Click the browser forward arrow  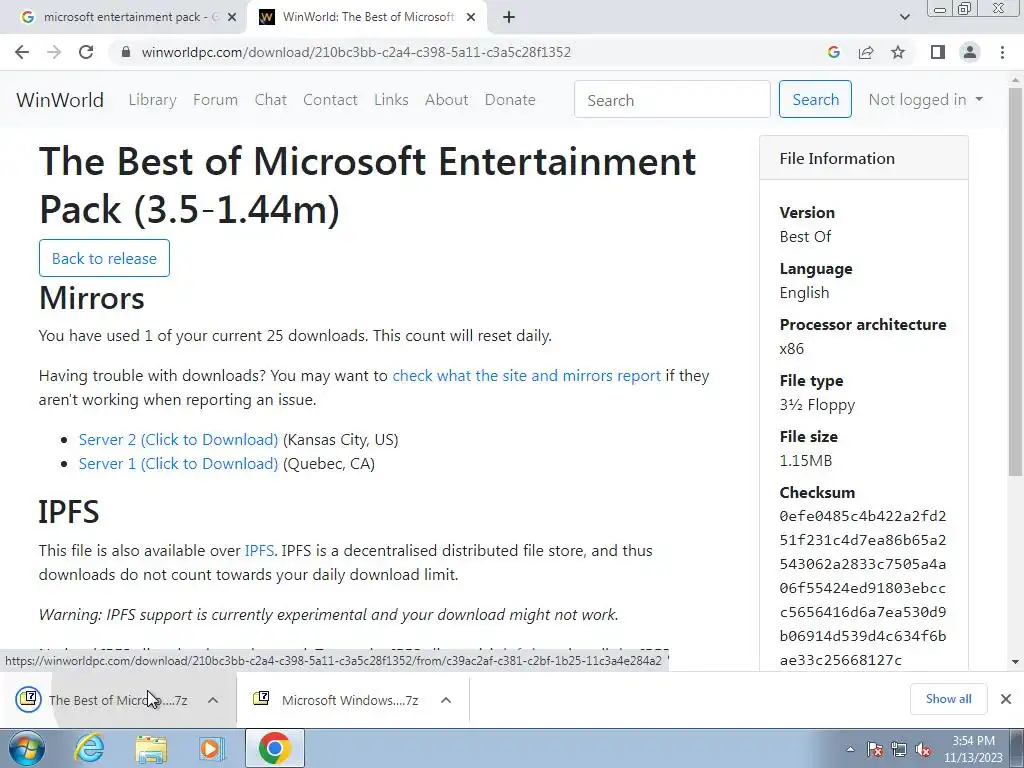click(x=54, y=52)
